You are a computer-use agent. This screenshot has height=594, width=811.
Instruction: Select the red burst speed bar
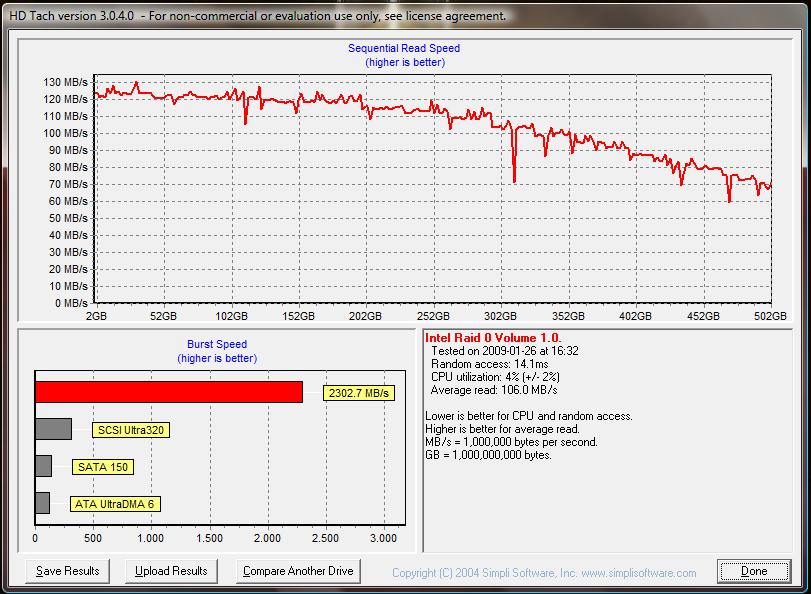click(168, 392)
